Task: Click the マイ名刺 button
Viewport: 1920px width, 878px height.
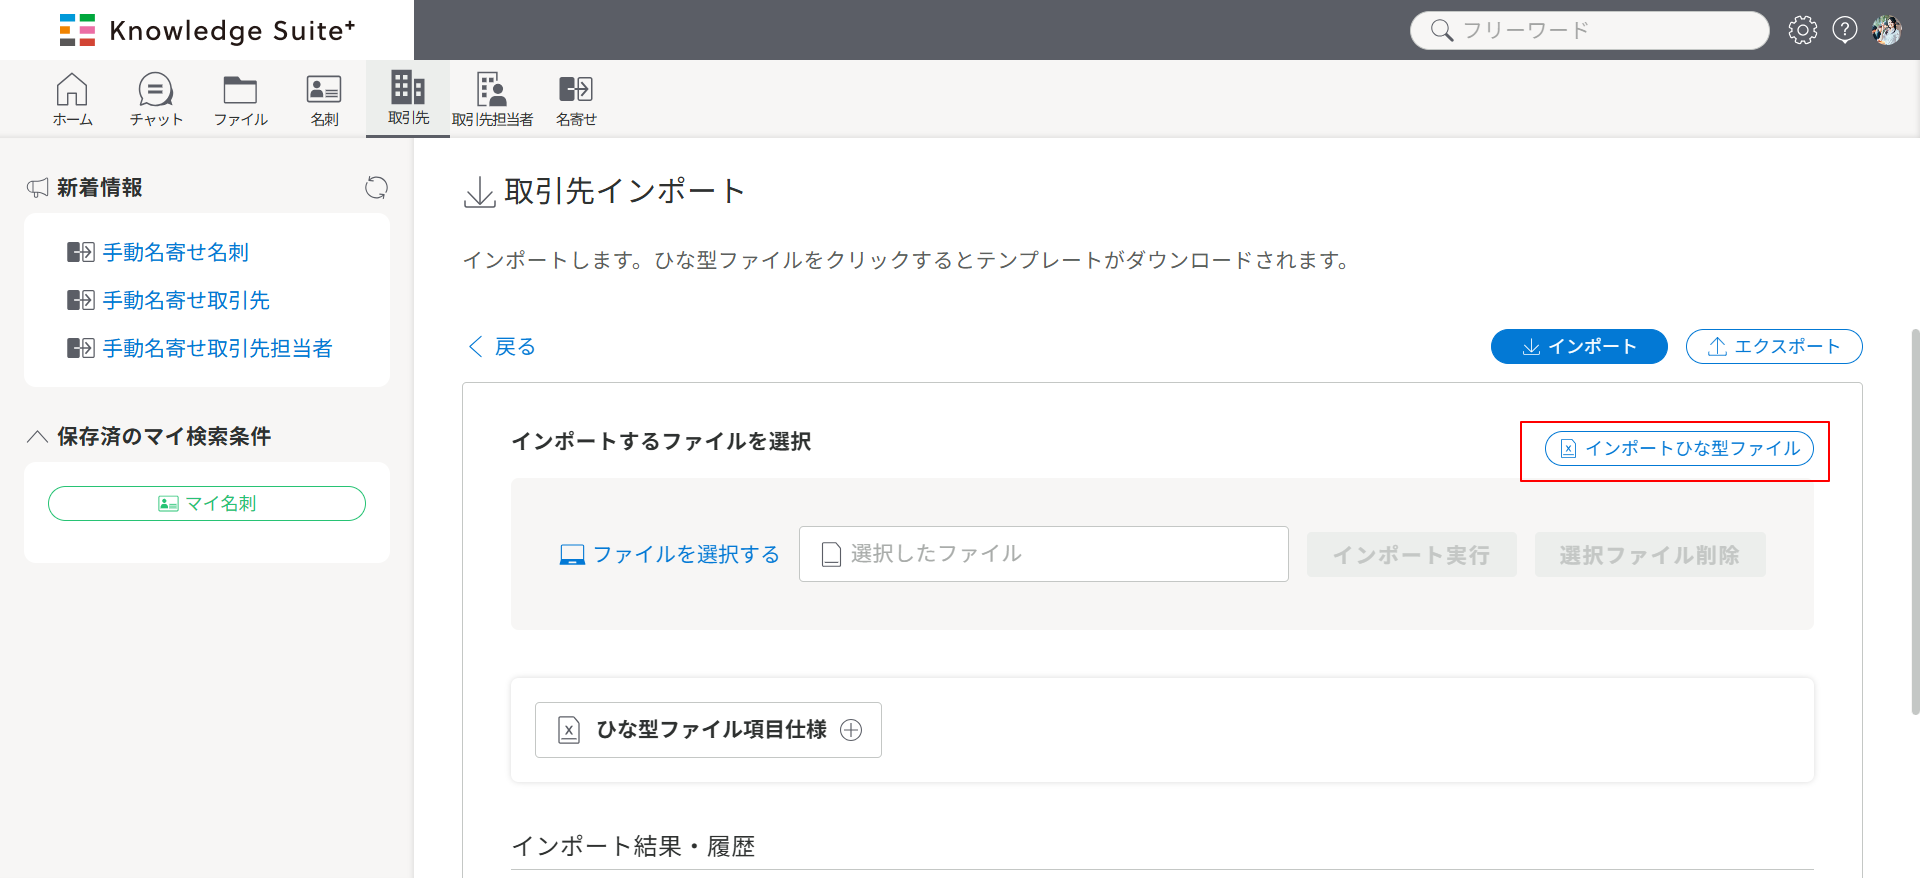Action: (x=207, y=503)
